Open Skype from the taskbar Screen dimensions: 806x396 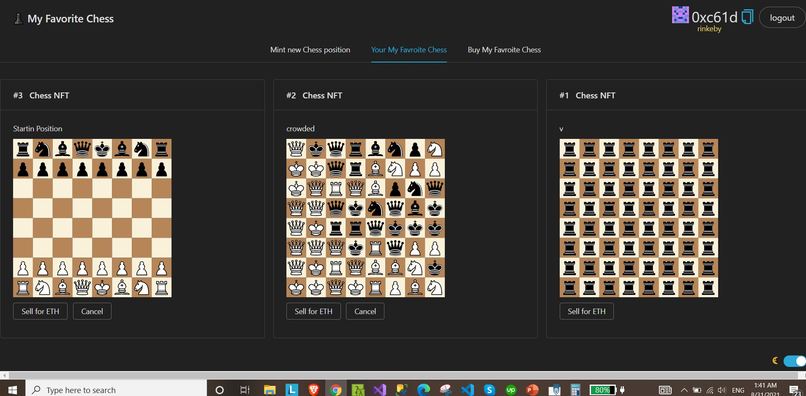[489, 390]
